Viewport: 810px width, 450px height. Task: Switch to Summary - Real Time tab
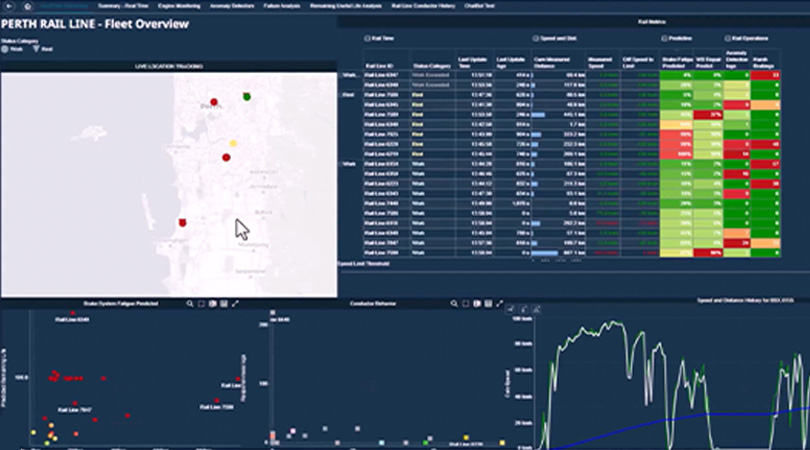(x=123, y=6)
